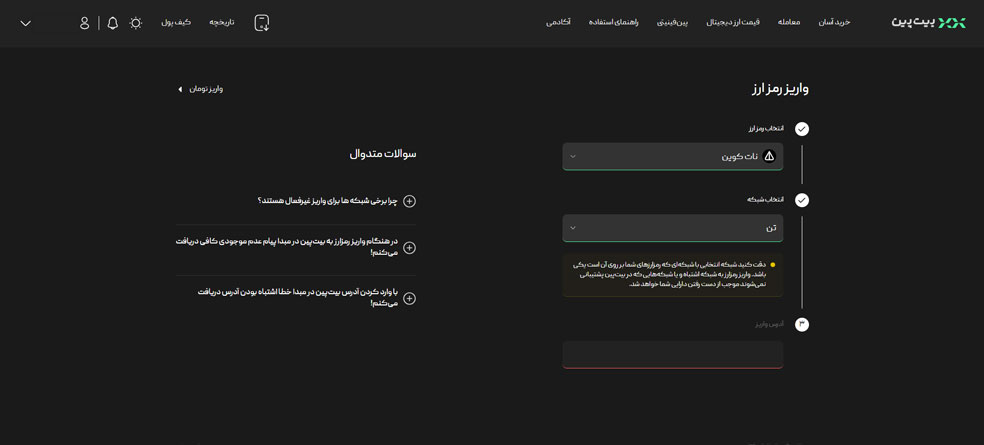984x445 pixels.
Task: Click the واریز تومان (Toman deposit) link
Action: click(205, 89)
